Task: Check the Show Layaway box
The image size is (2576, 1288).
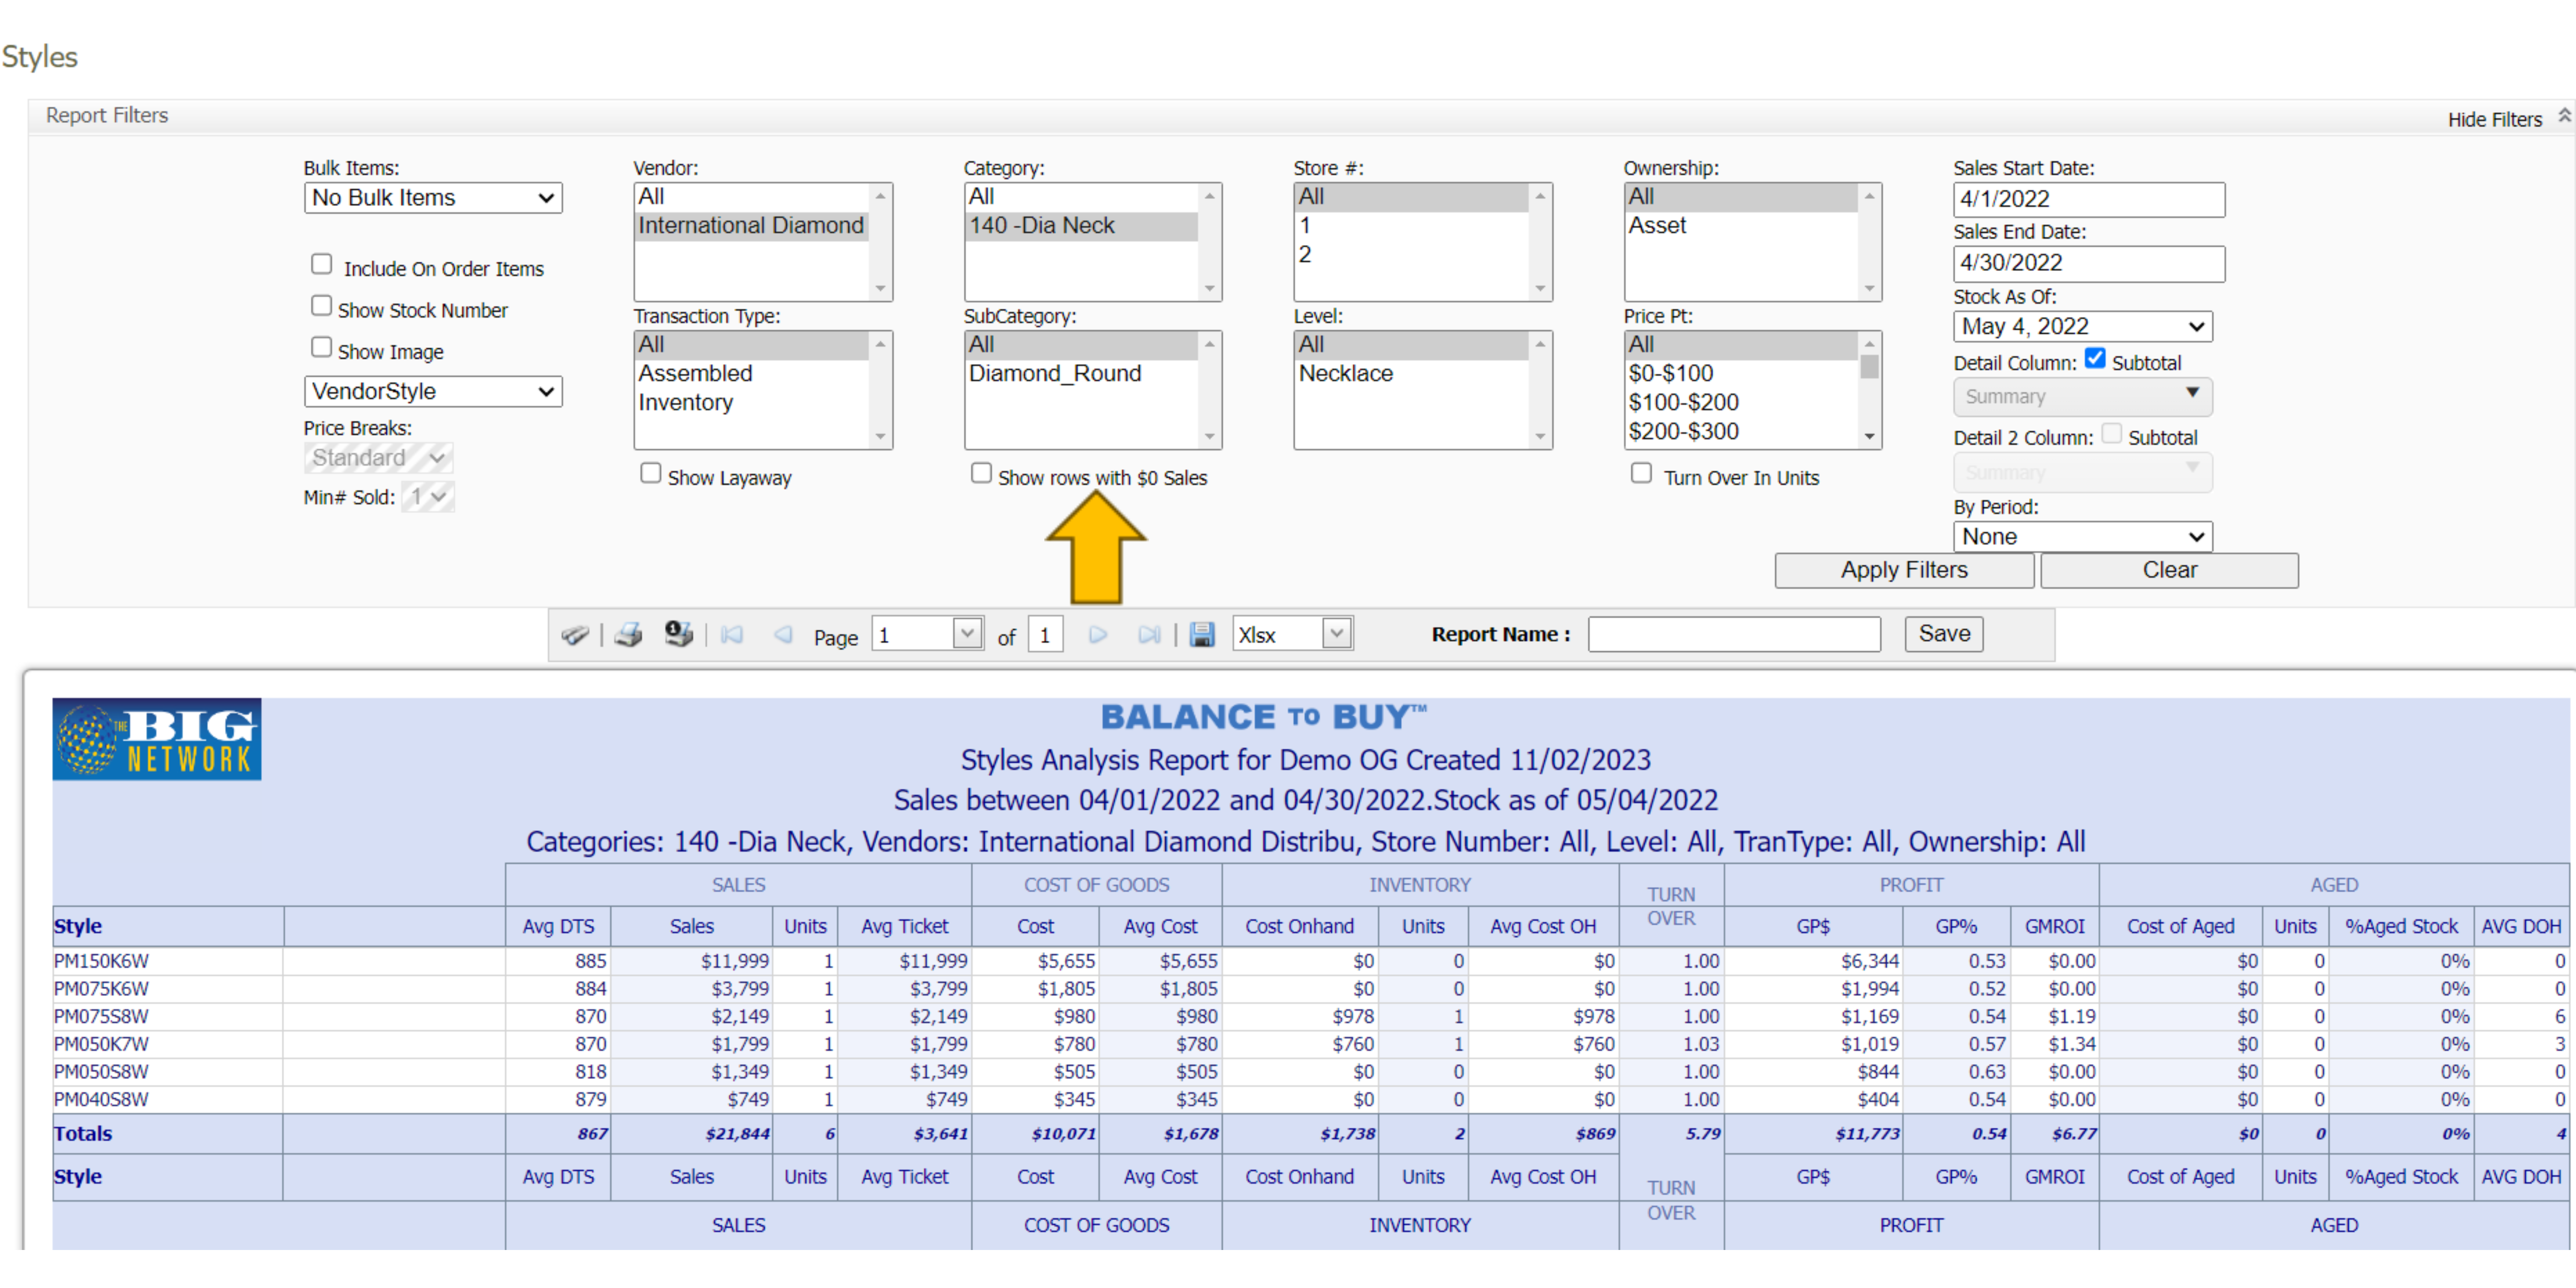Action: [651, 473]
